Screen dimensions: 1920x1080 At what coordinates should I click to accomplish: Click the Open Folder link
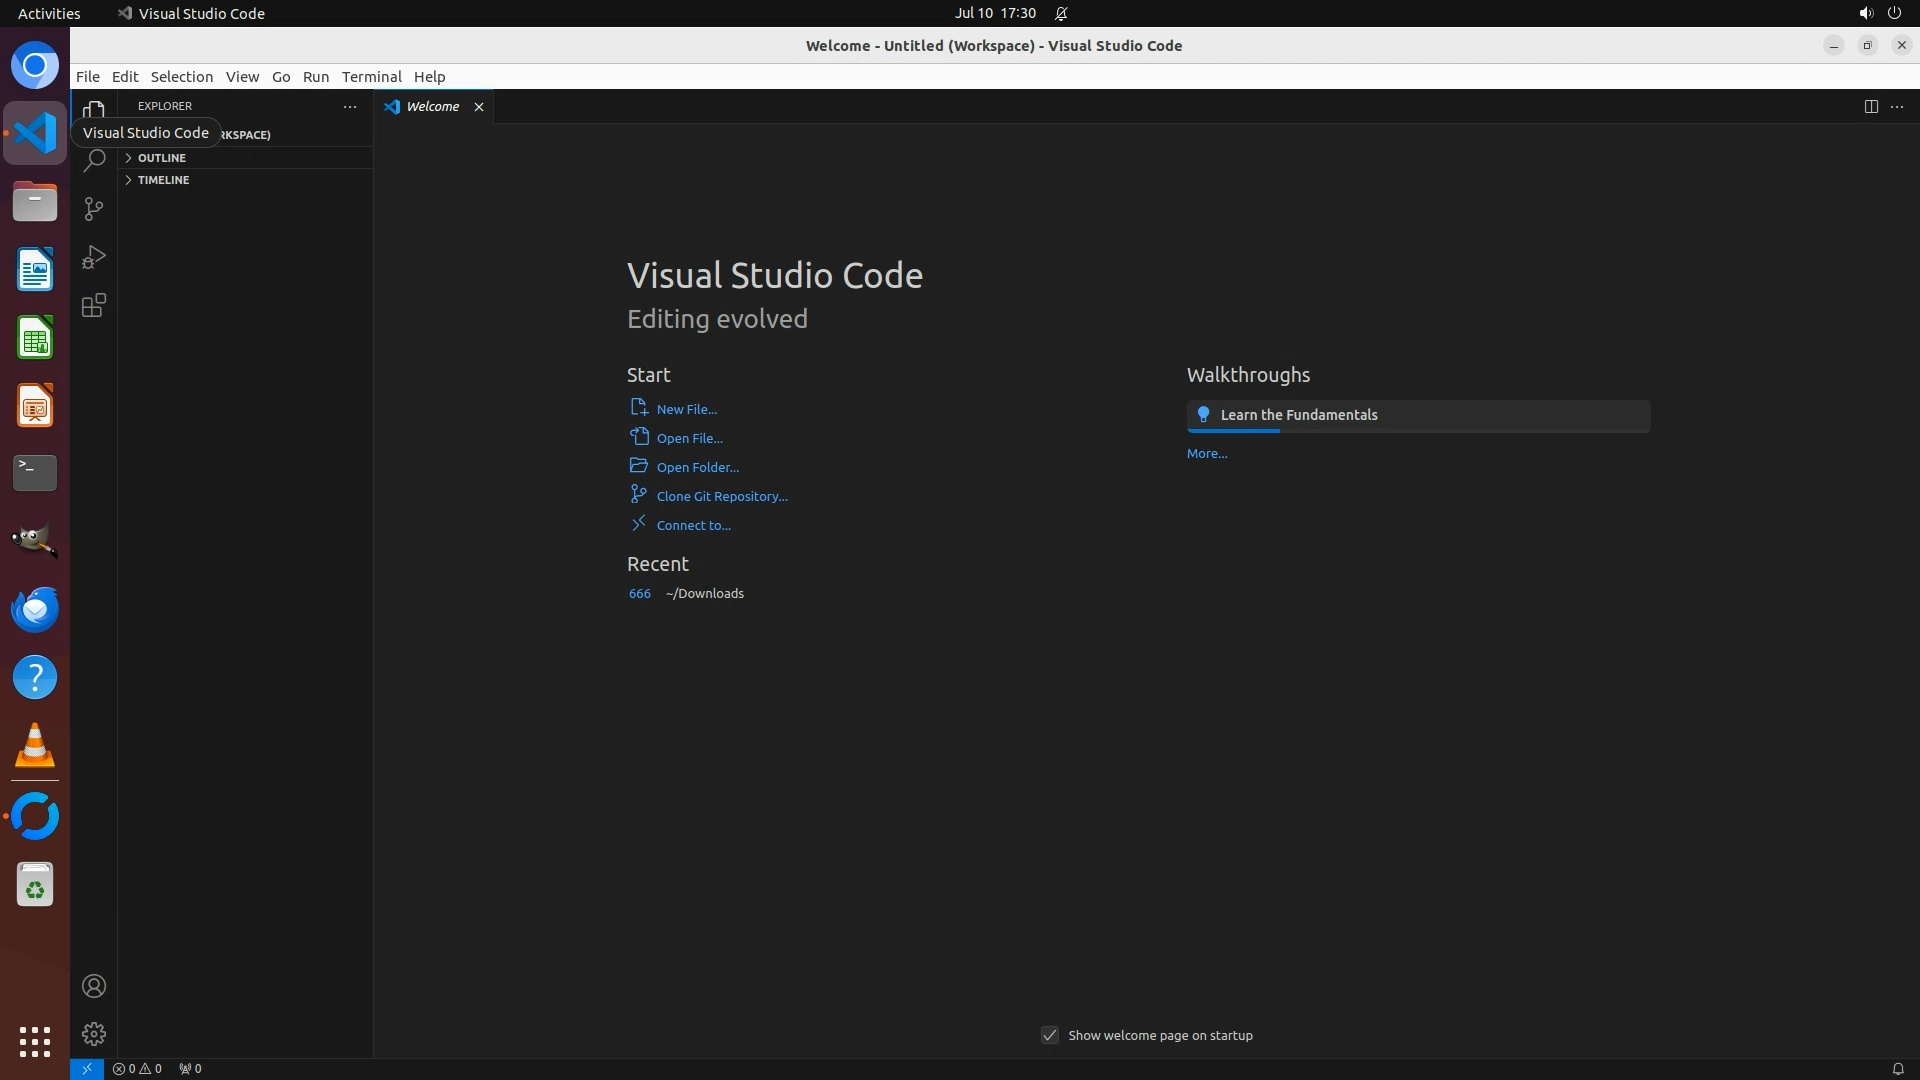click(697, 467)
